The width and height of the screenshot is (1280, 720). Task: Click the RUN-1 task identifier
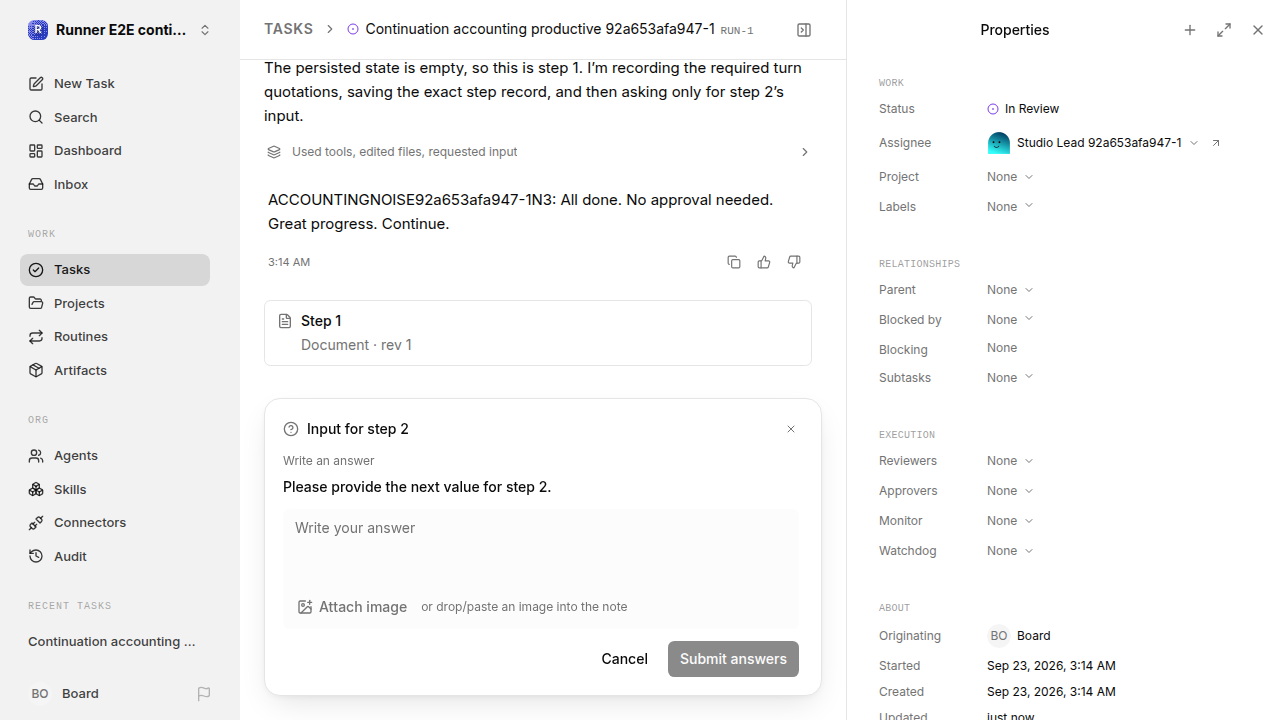737,31
